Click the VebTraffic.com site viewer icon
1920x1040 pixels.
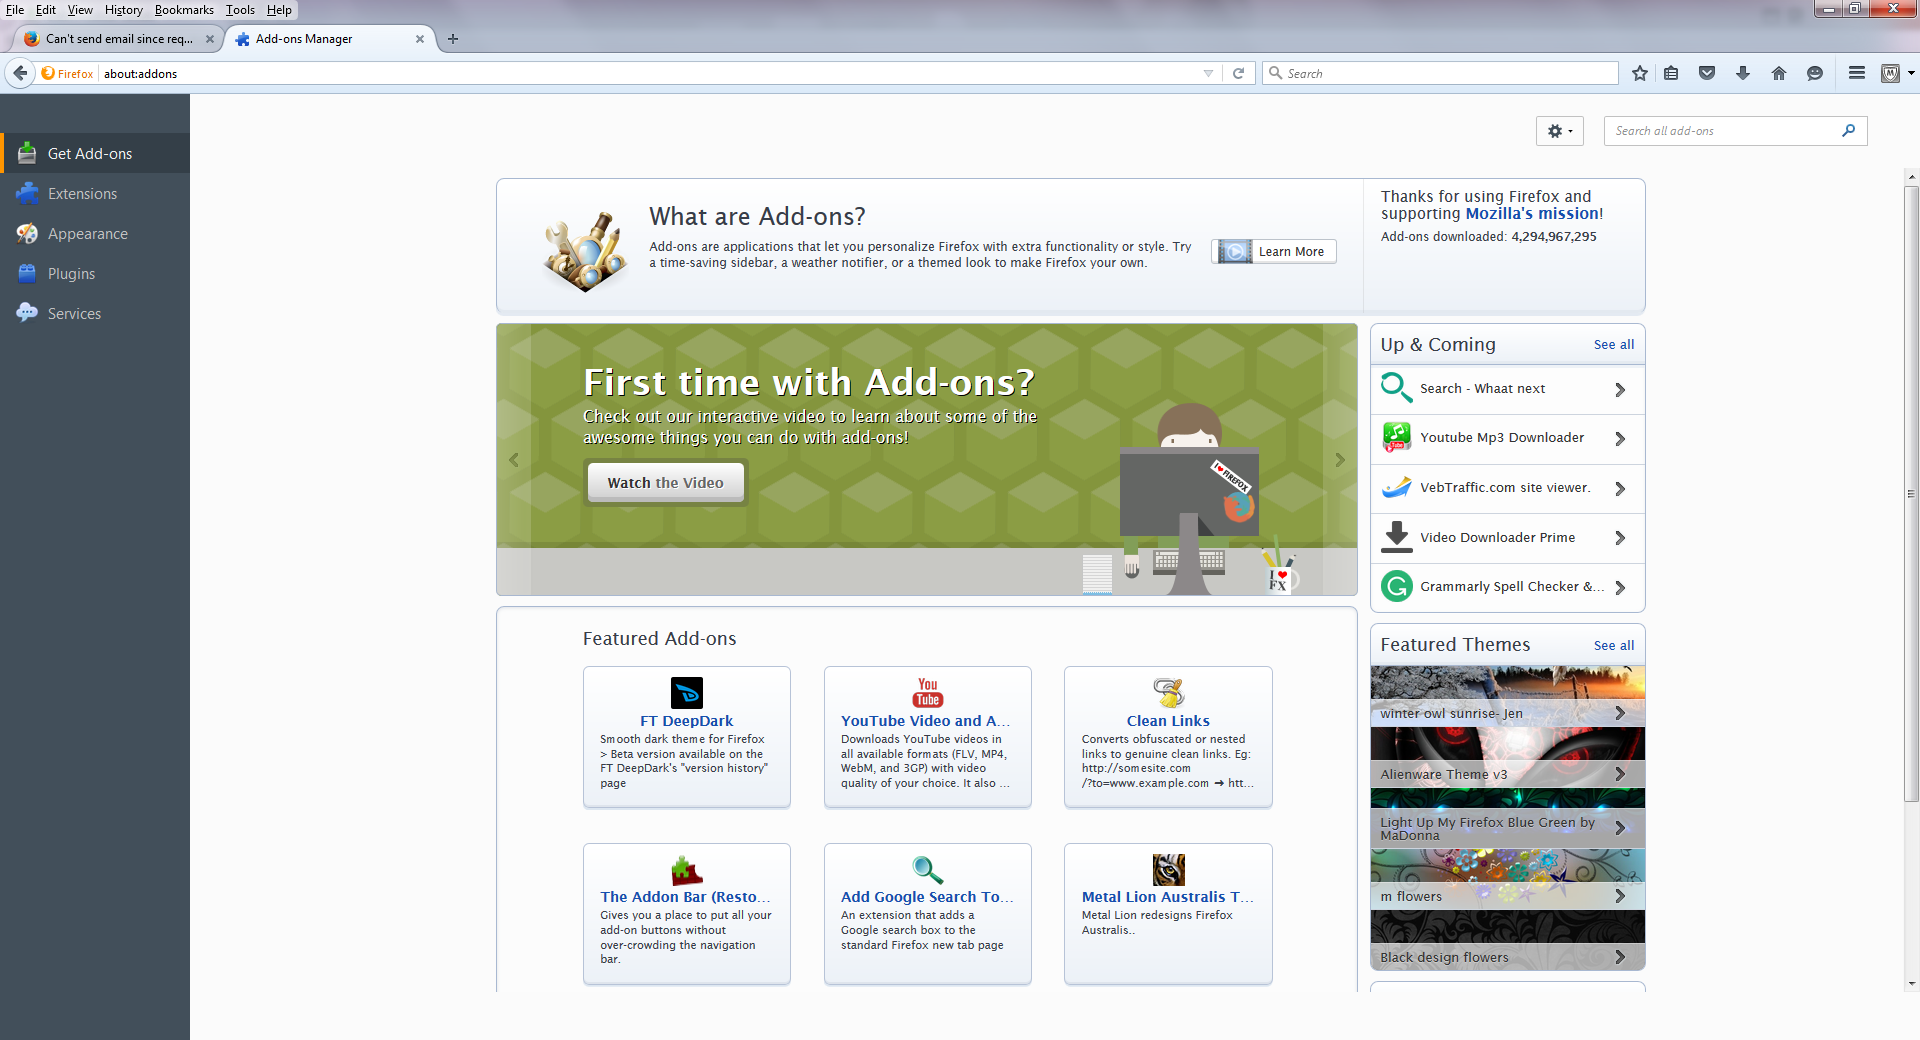tap(1396, 488)
